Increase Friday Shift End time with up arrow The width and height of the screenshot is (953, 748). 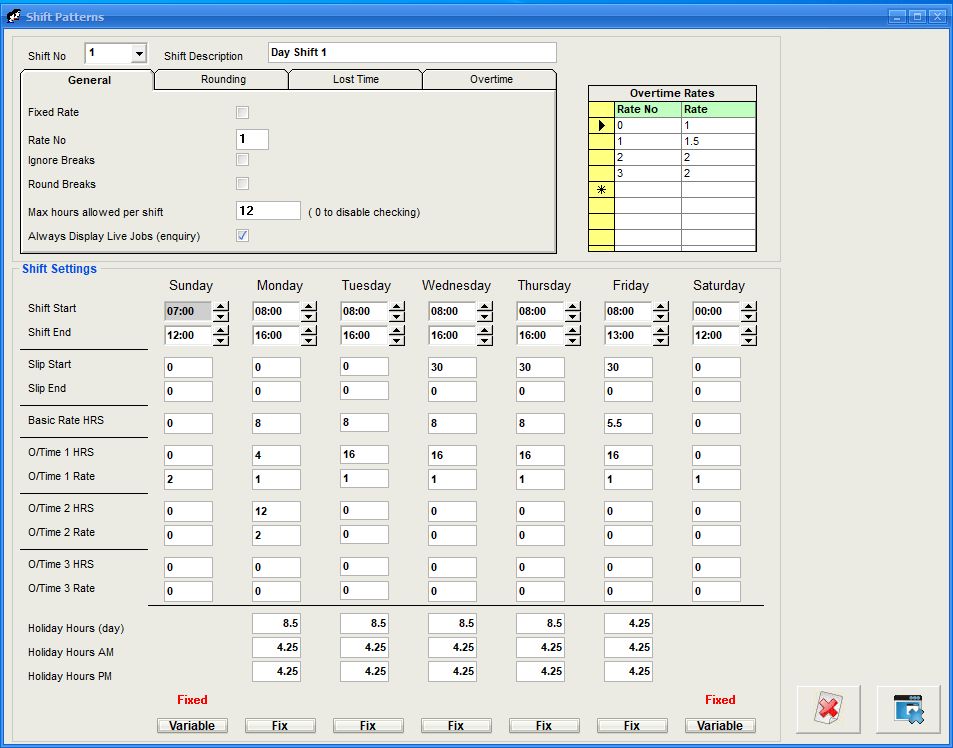(x=661, y=330)
